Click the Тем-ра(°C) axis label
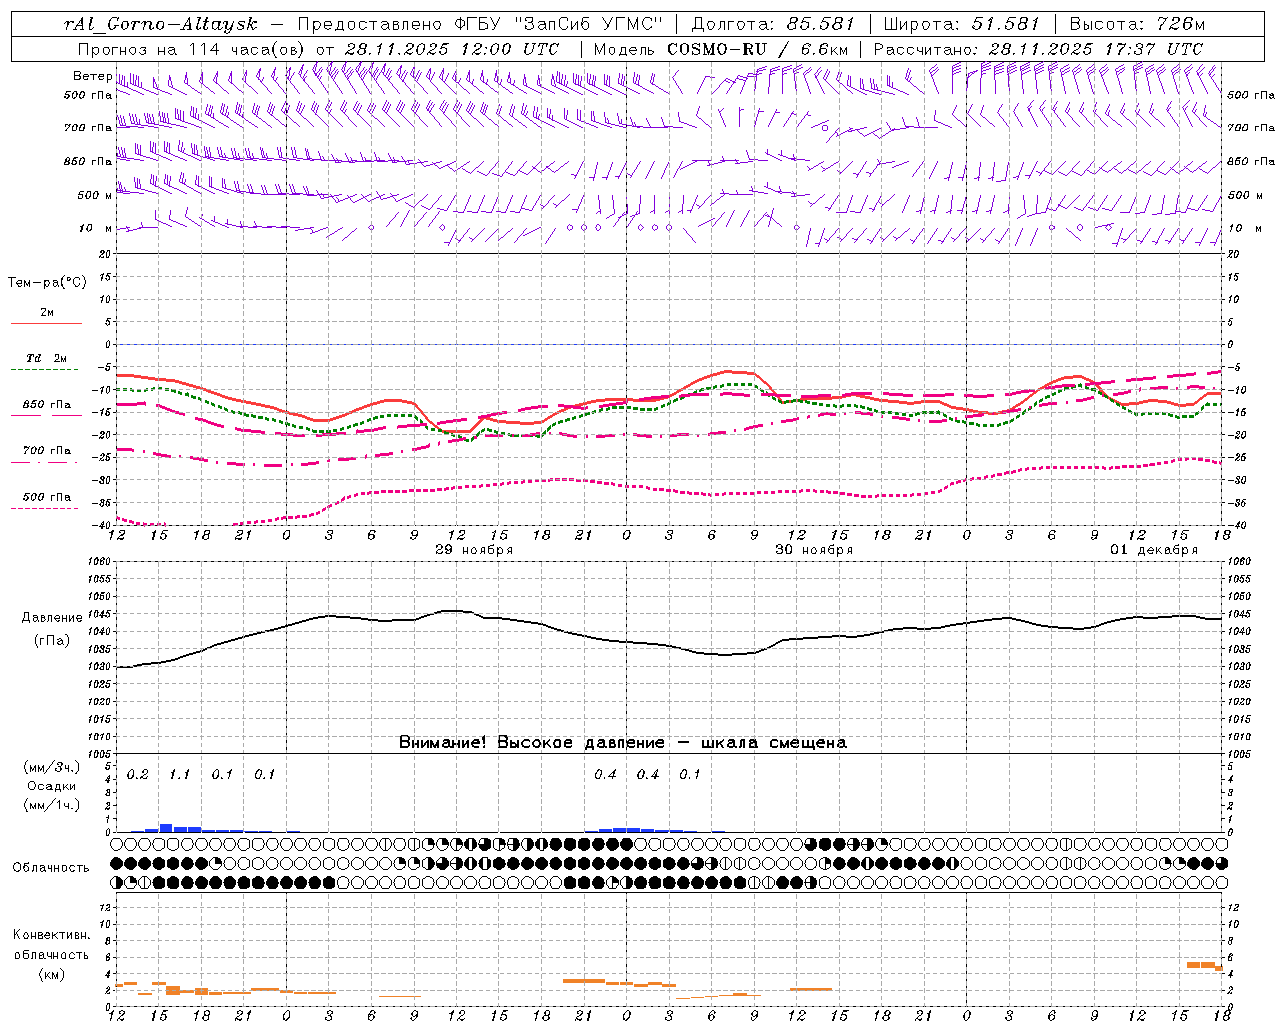1280x1024 pixels. (x=47, y=283)
